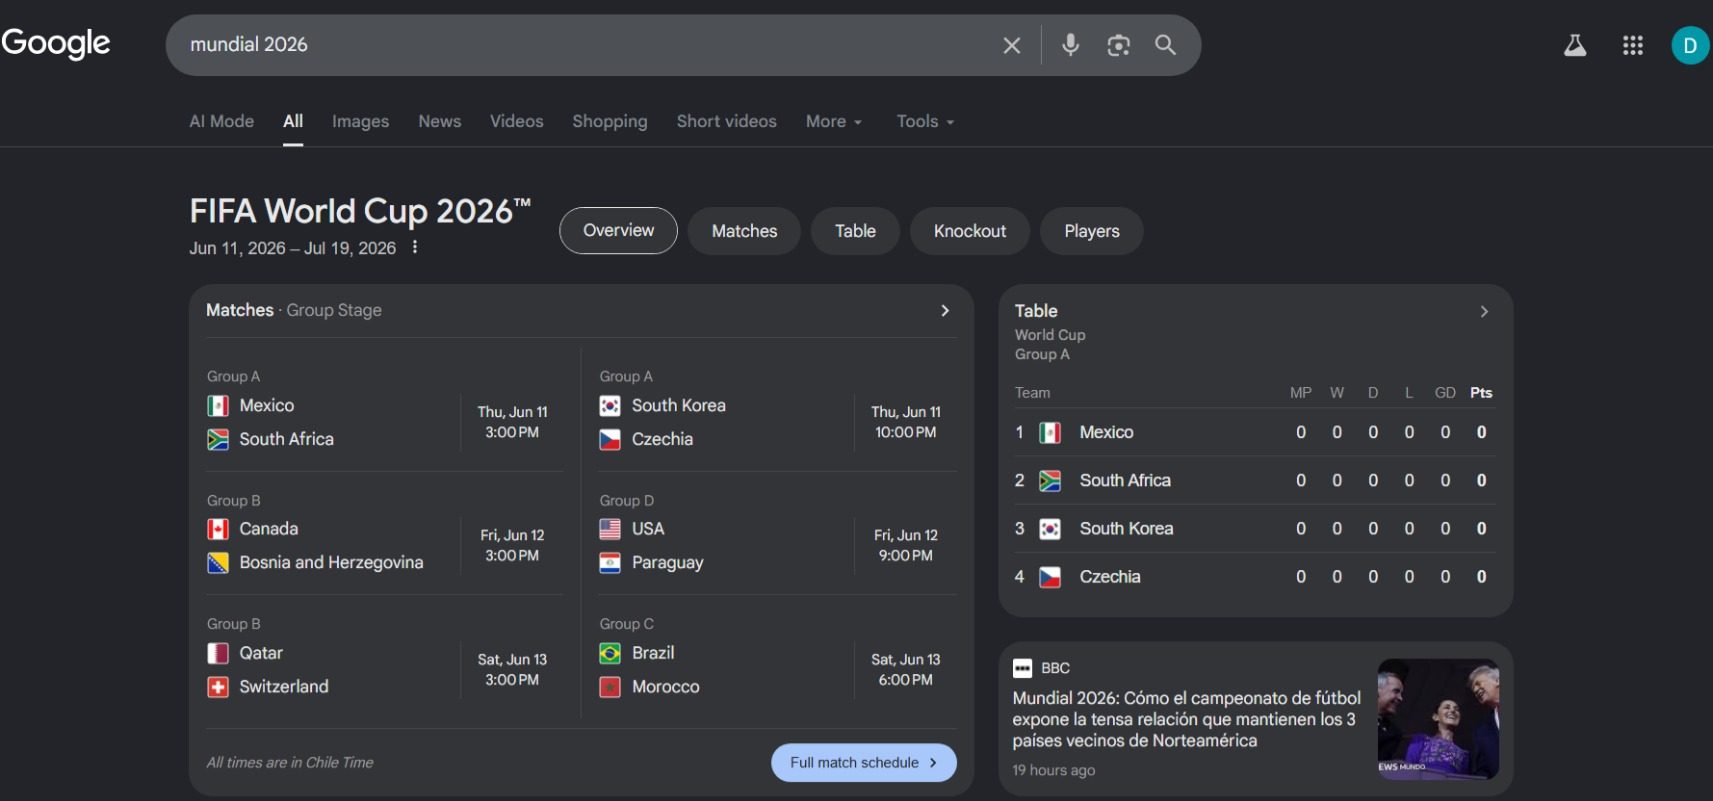Image resolution: width=1713 pixels, height=801 pixels.
Task: Go to the News search tab
Action: click(440, 121)
